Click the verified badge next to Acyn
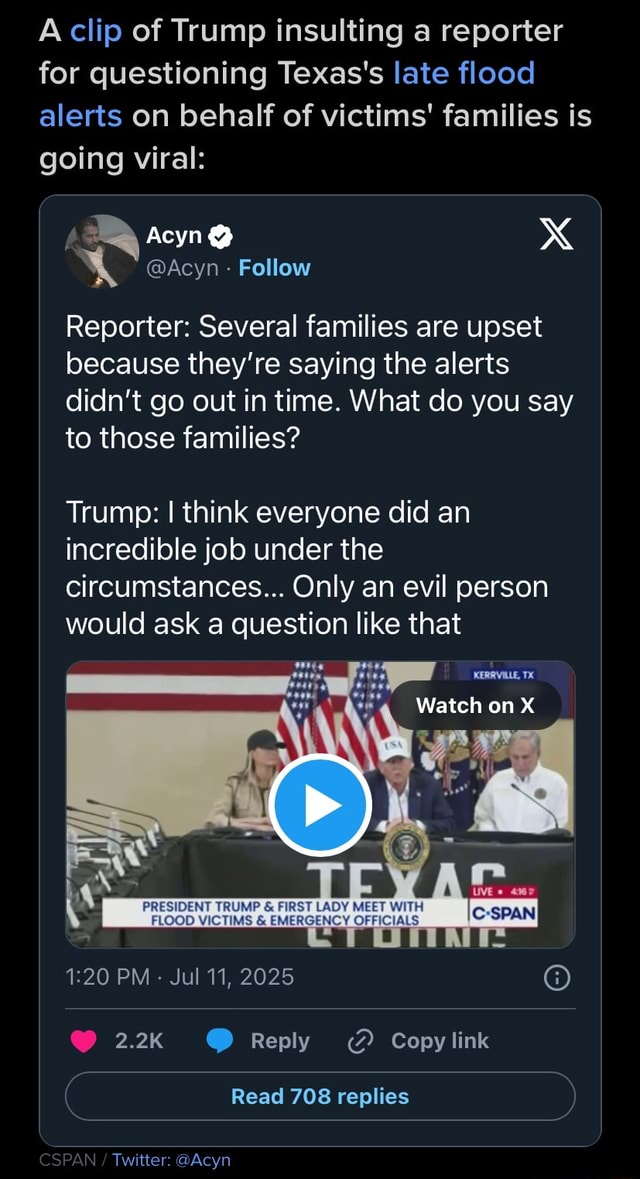The height and width of the screenshot is (1179, 640). pyautogui.click(x=219, y=236)
